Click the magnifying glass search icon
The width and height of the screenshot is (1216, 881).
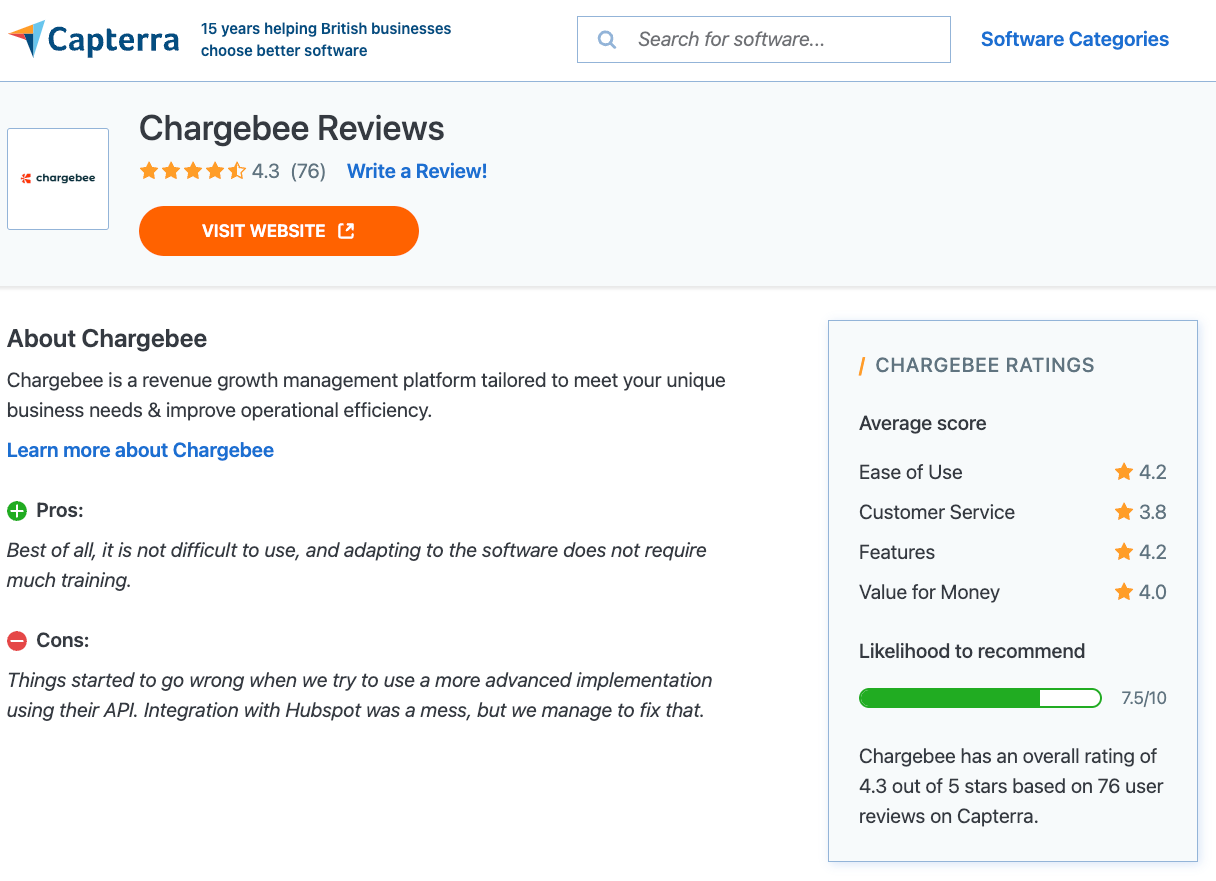pyautogui.click(x=607, y=39)
